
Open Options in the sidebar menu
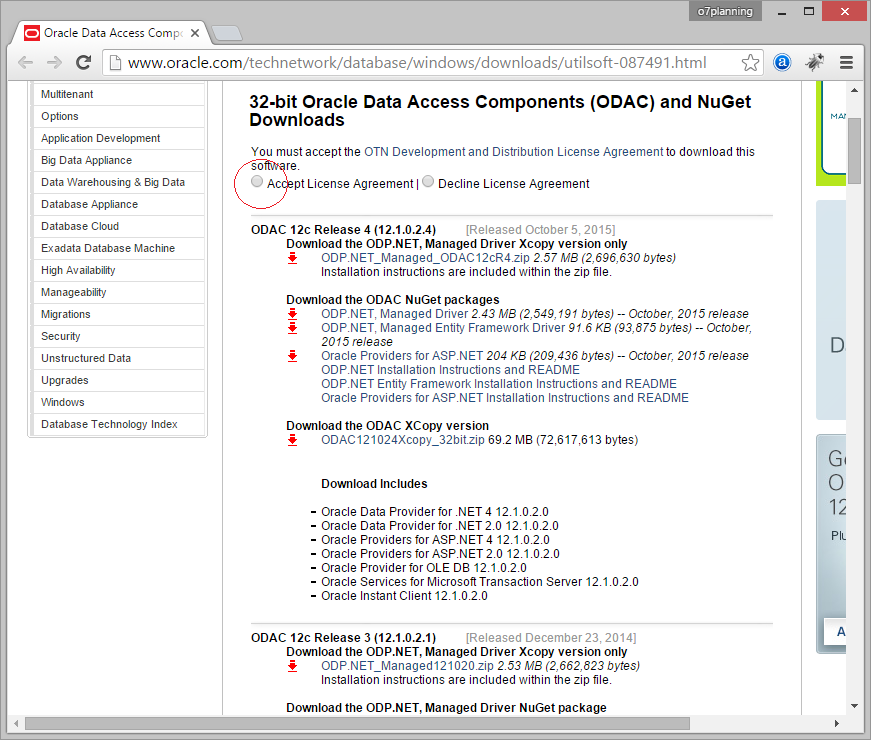(119, 116)
